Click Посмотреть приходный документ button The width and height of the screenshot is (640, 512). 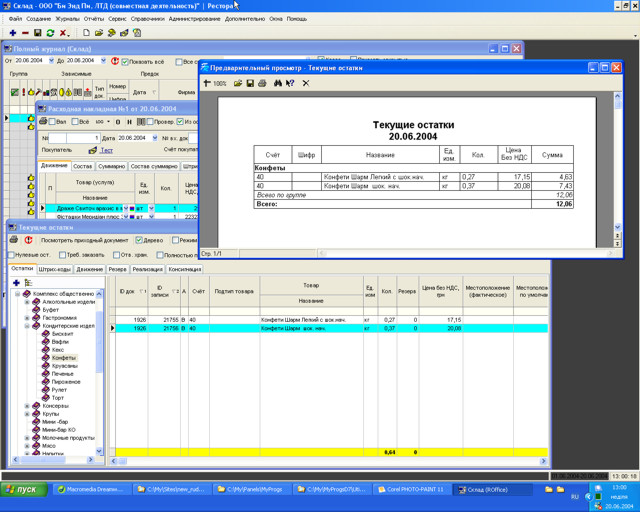pos(84,240)
